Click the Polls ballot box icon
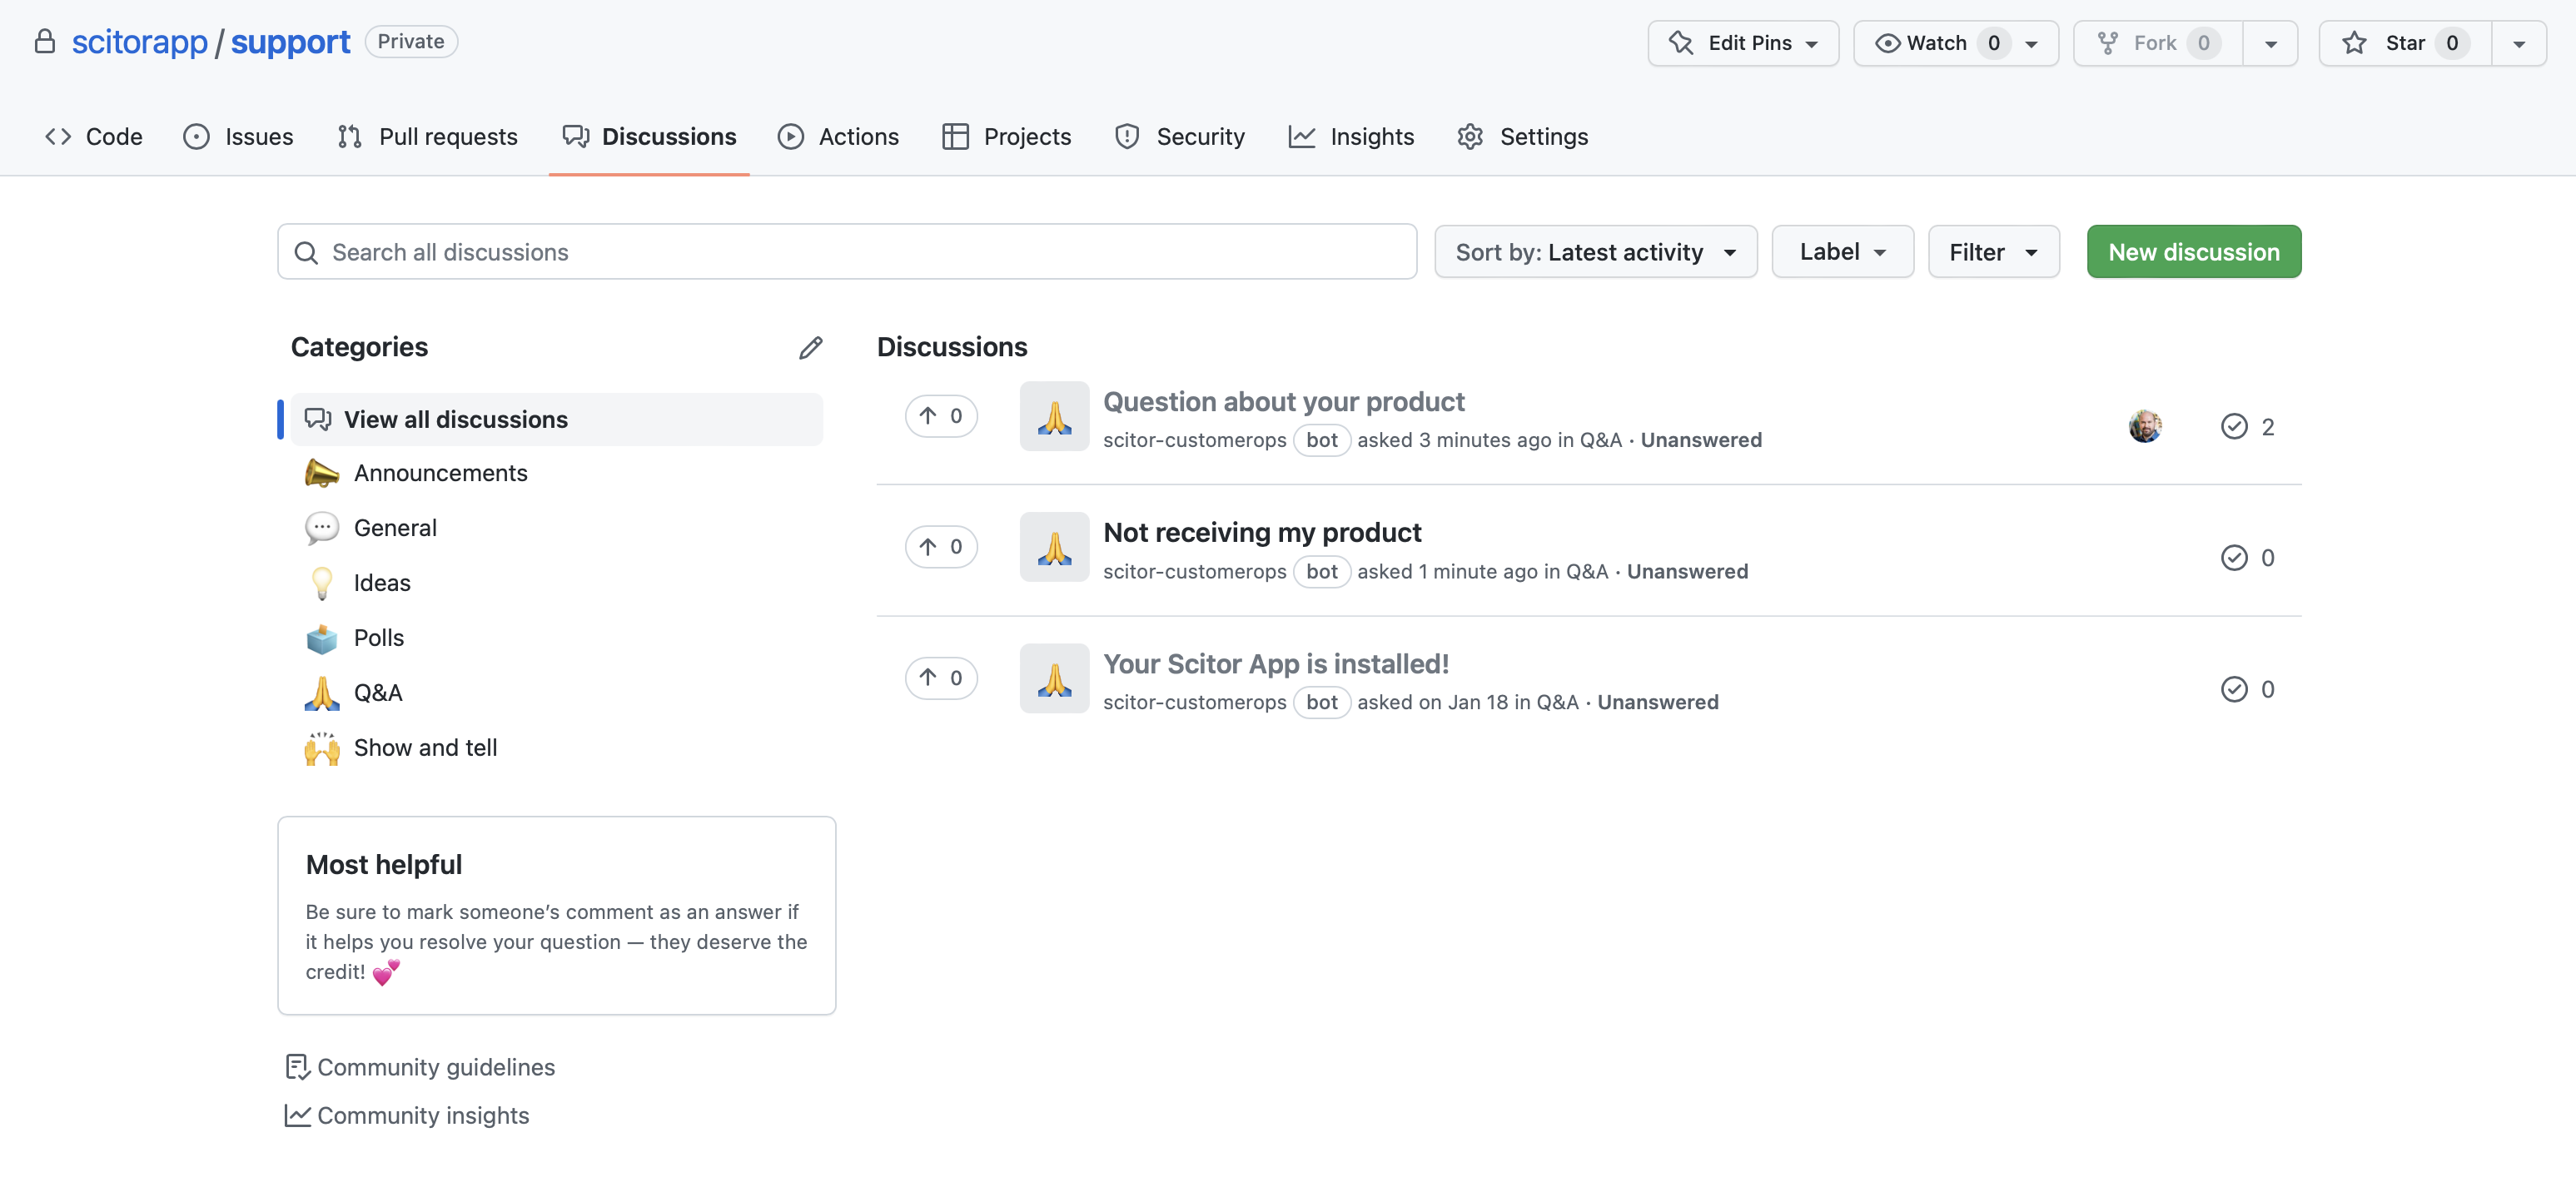Screen dimensions: 2576x1197 [321, 638]
